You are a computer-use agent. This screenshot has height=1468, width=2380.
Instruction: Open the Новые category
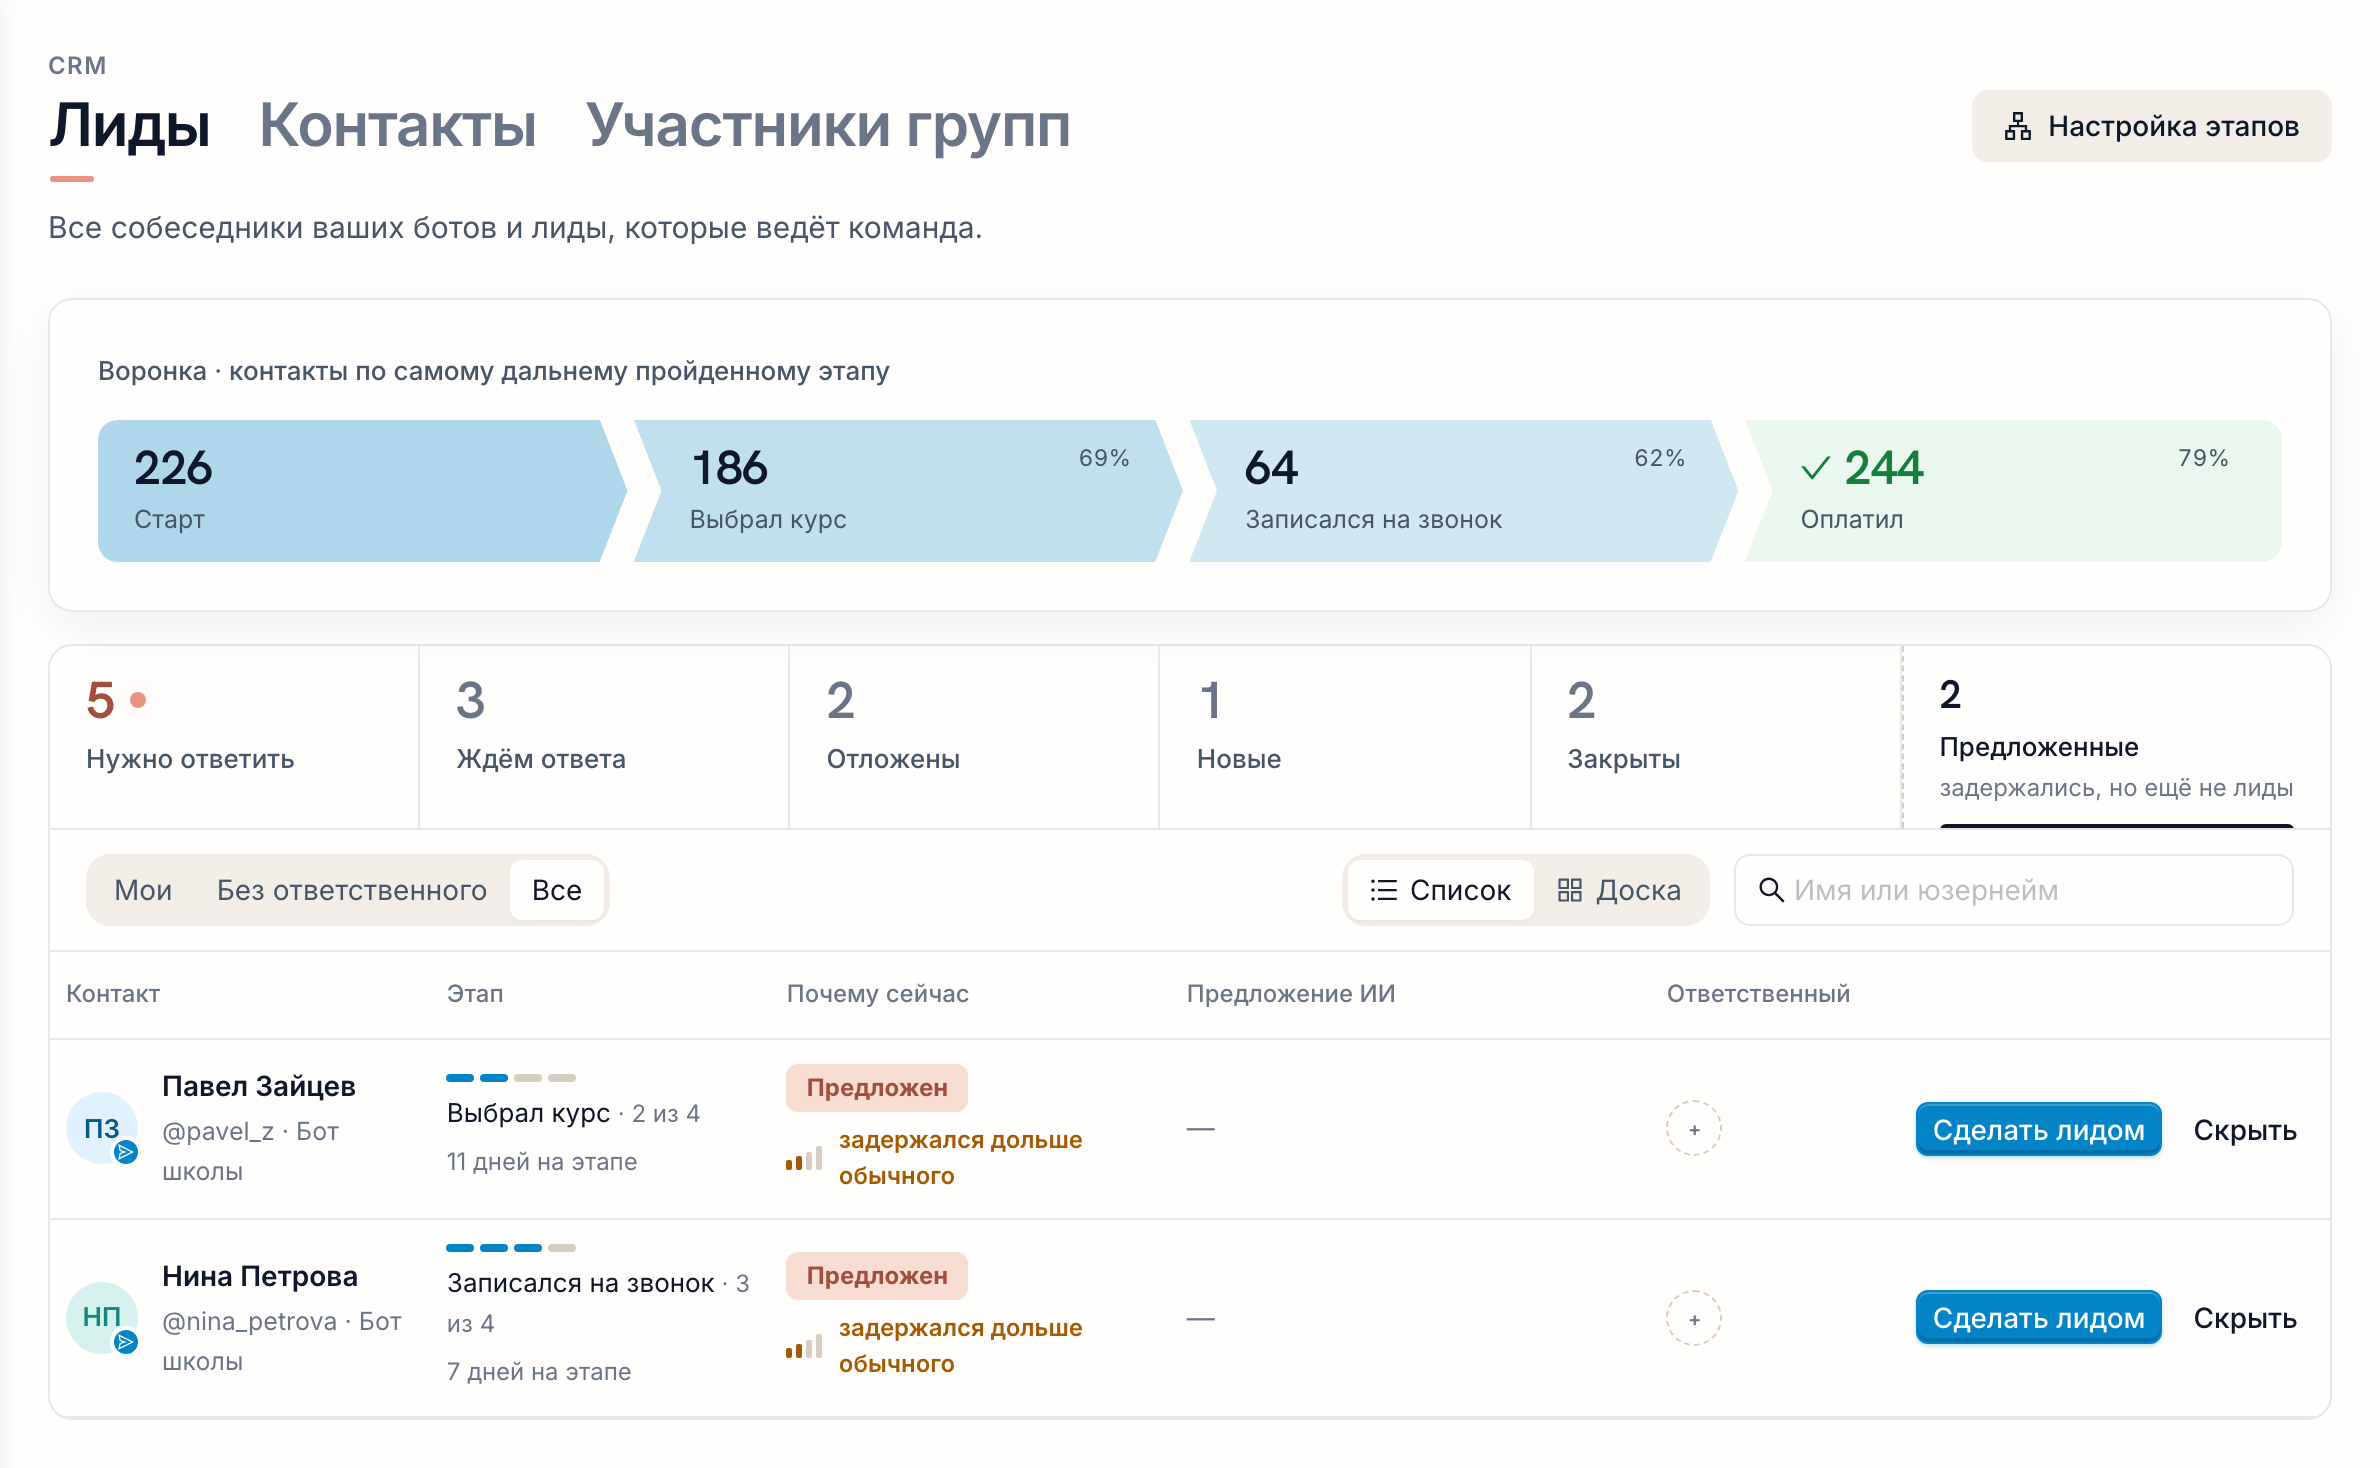pyautogui.click(x=1345, y=737)
